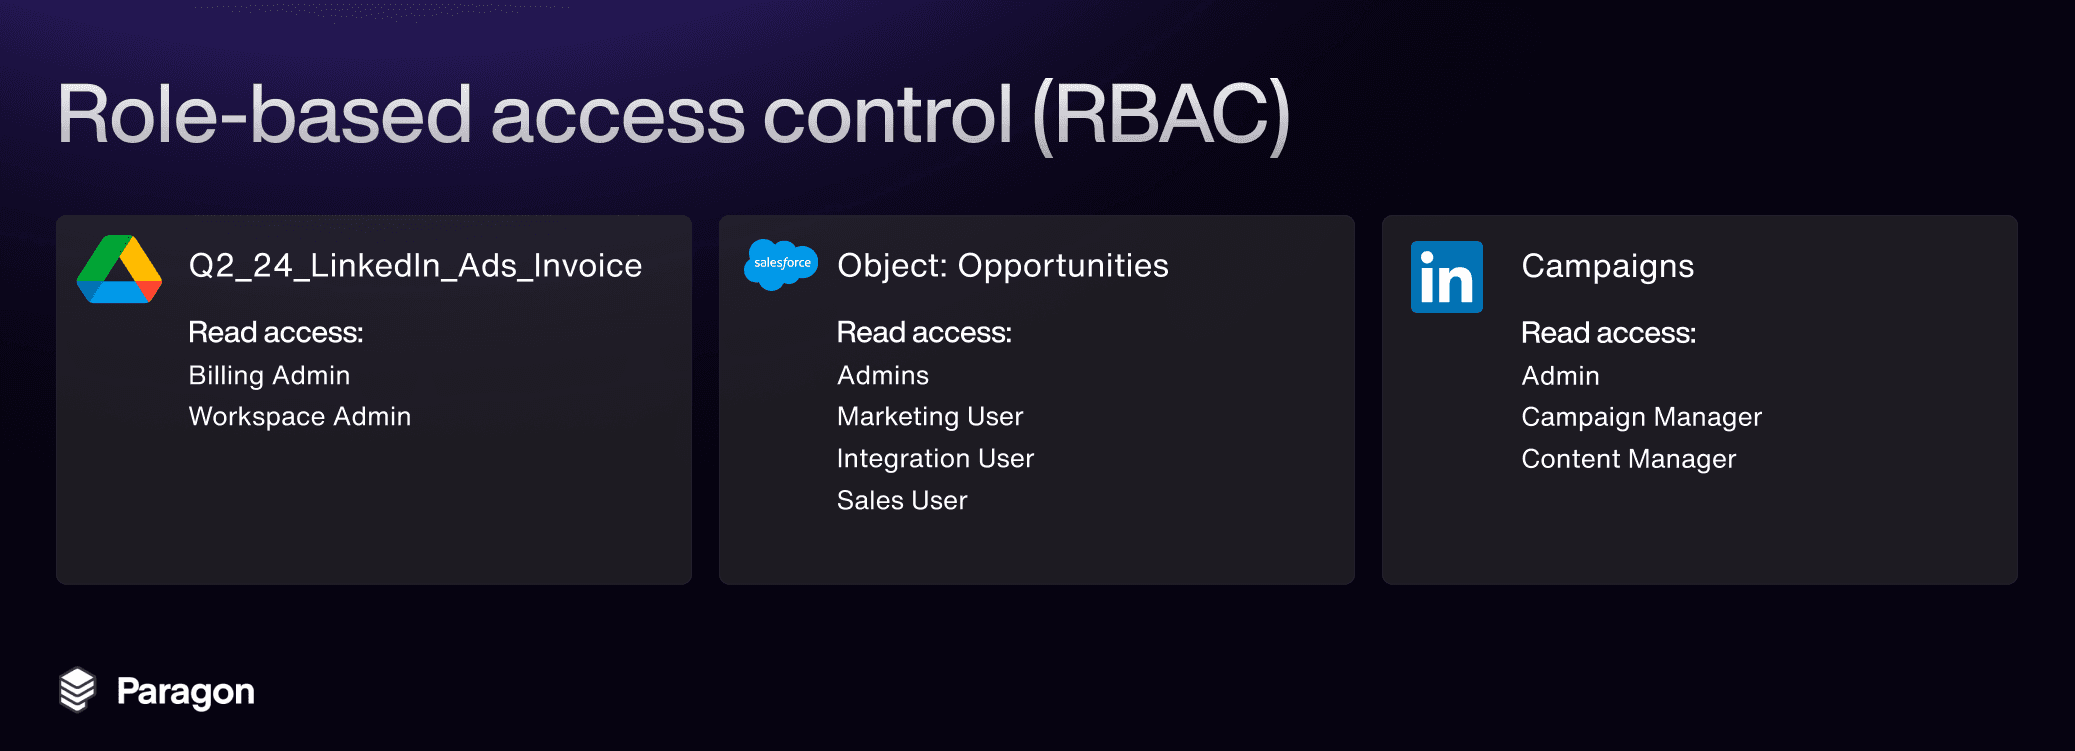Viewport: 2075px width, 751px height.
Task: Click the Role-based access control (RBAC) title
Action: tap(673, 115)
